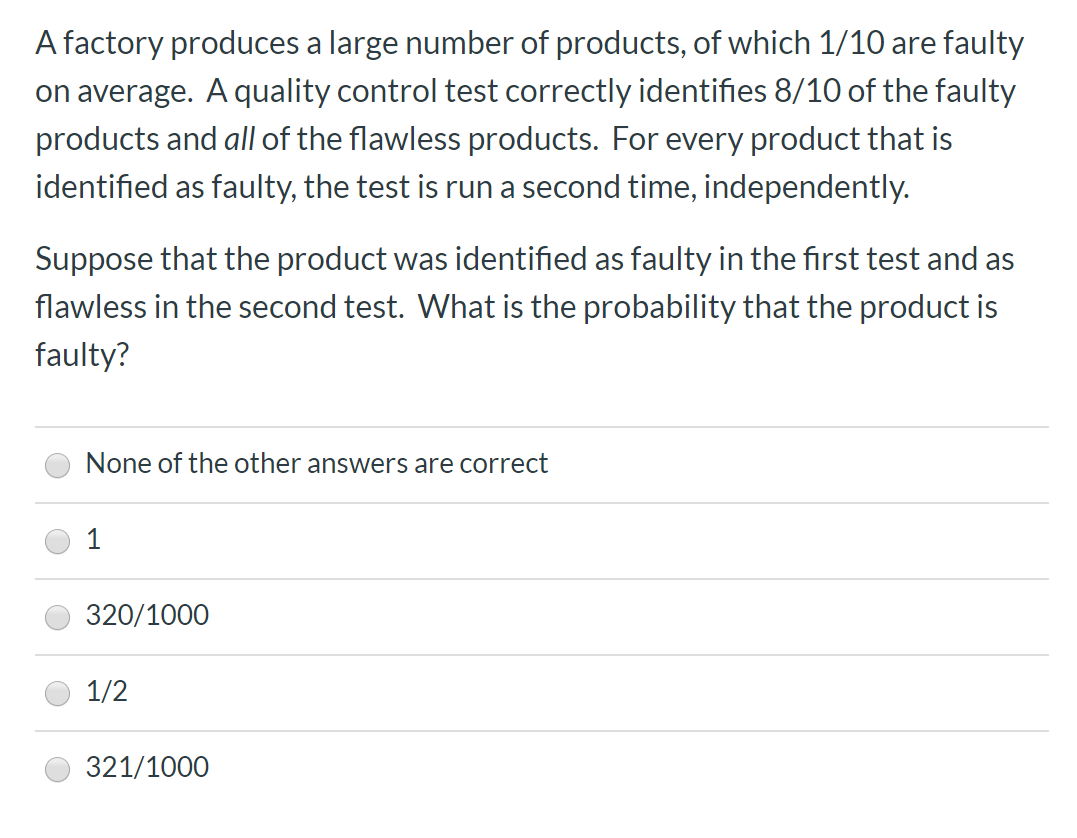Choose "None of the other answers are correct"
Viewport: 1077px width, 838px height.
[57, 465]
